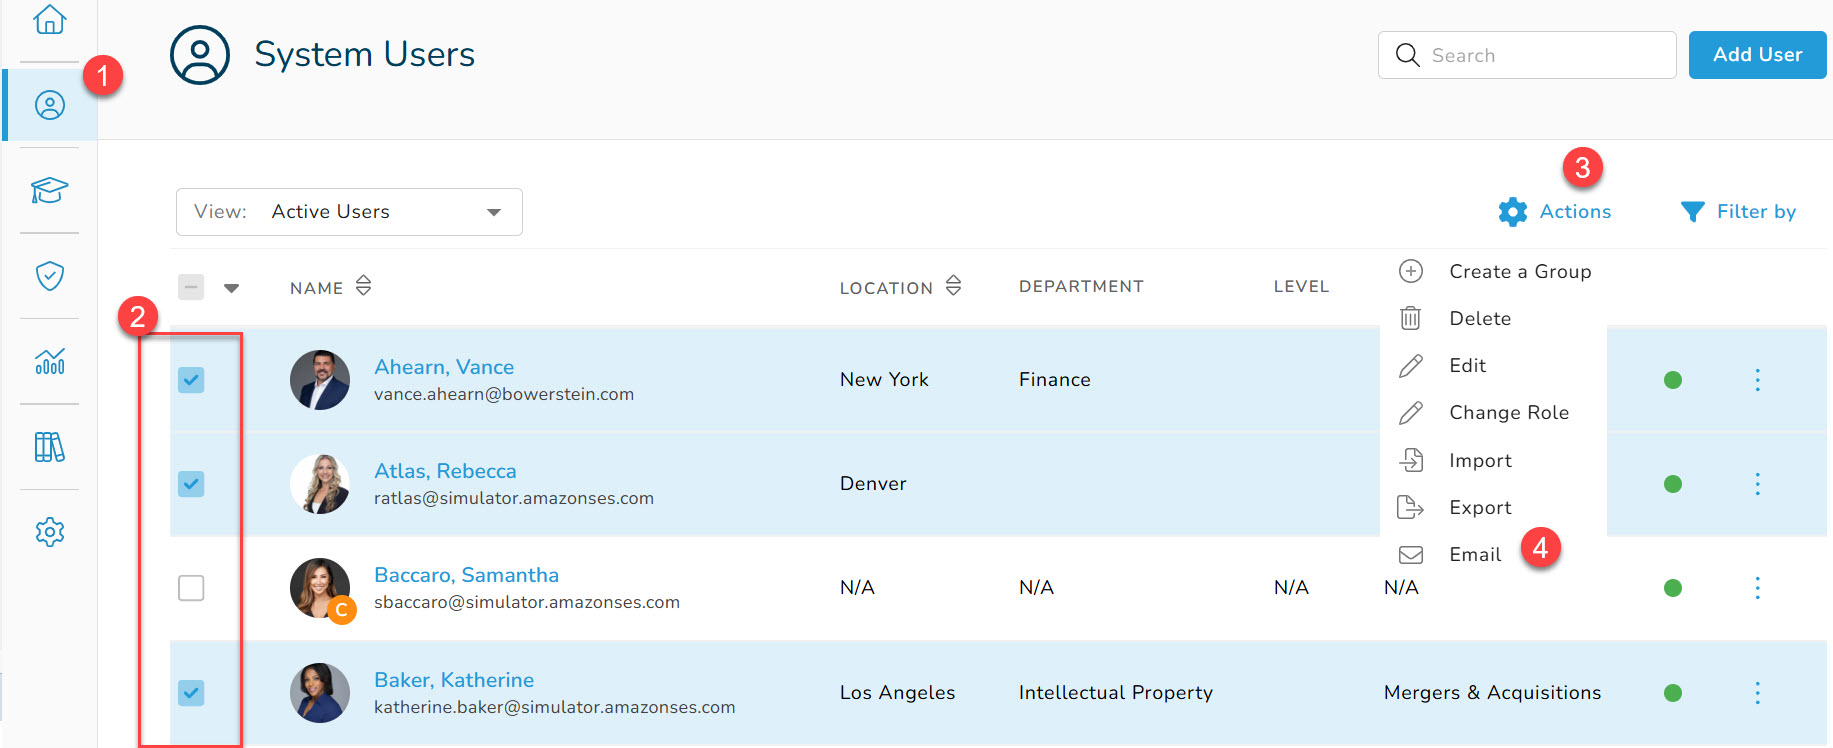Open the three-dot menu for Rebecca Atlas
Screen dimensions: 1833x748
[x=1757, y=484]
